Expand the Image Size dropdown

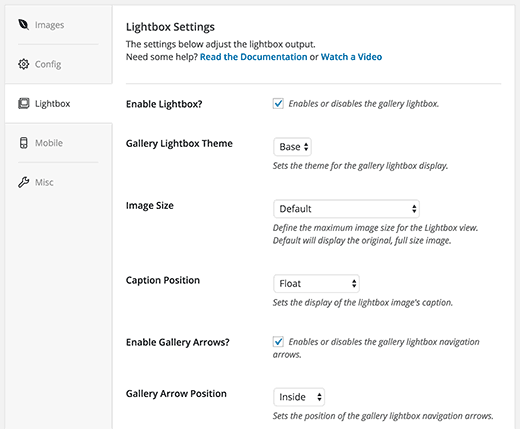[x=346, y=209]
